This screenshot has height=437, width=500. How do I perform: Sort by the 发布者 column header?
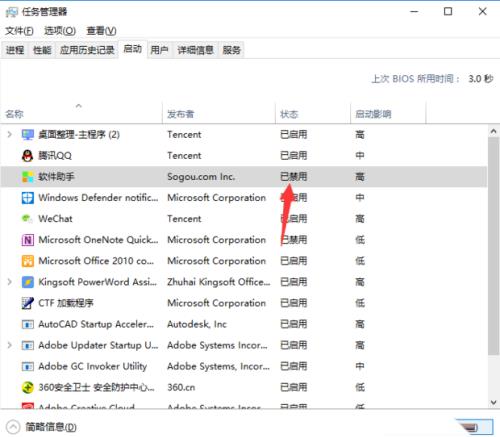click(x=219, y=114)
